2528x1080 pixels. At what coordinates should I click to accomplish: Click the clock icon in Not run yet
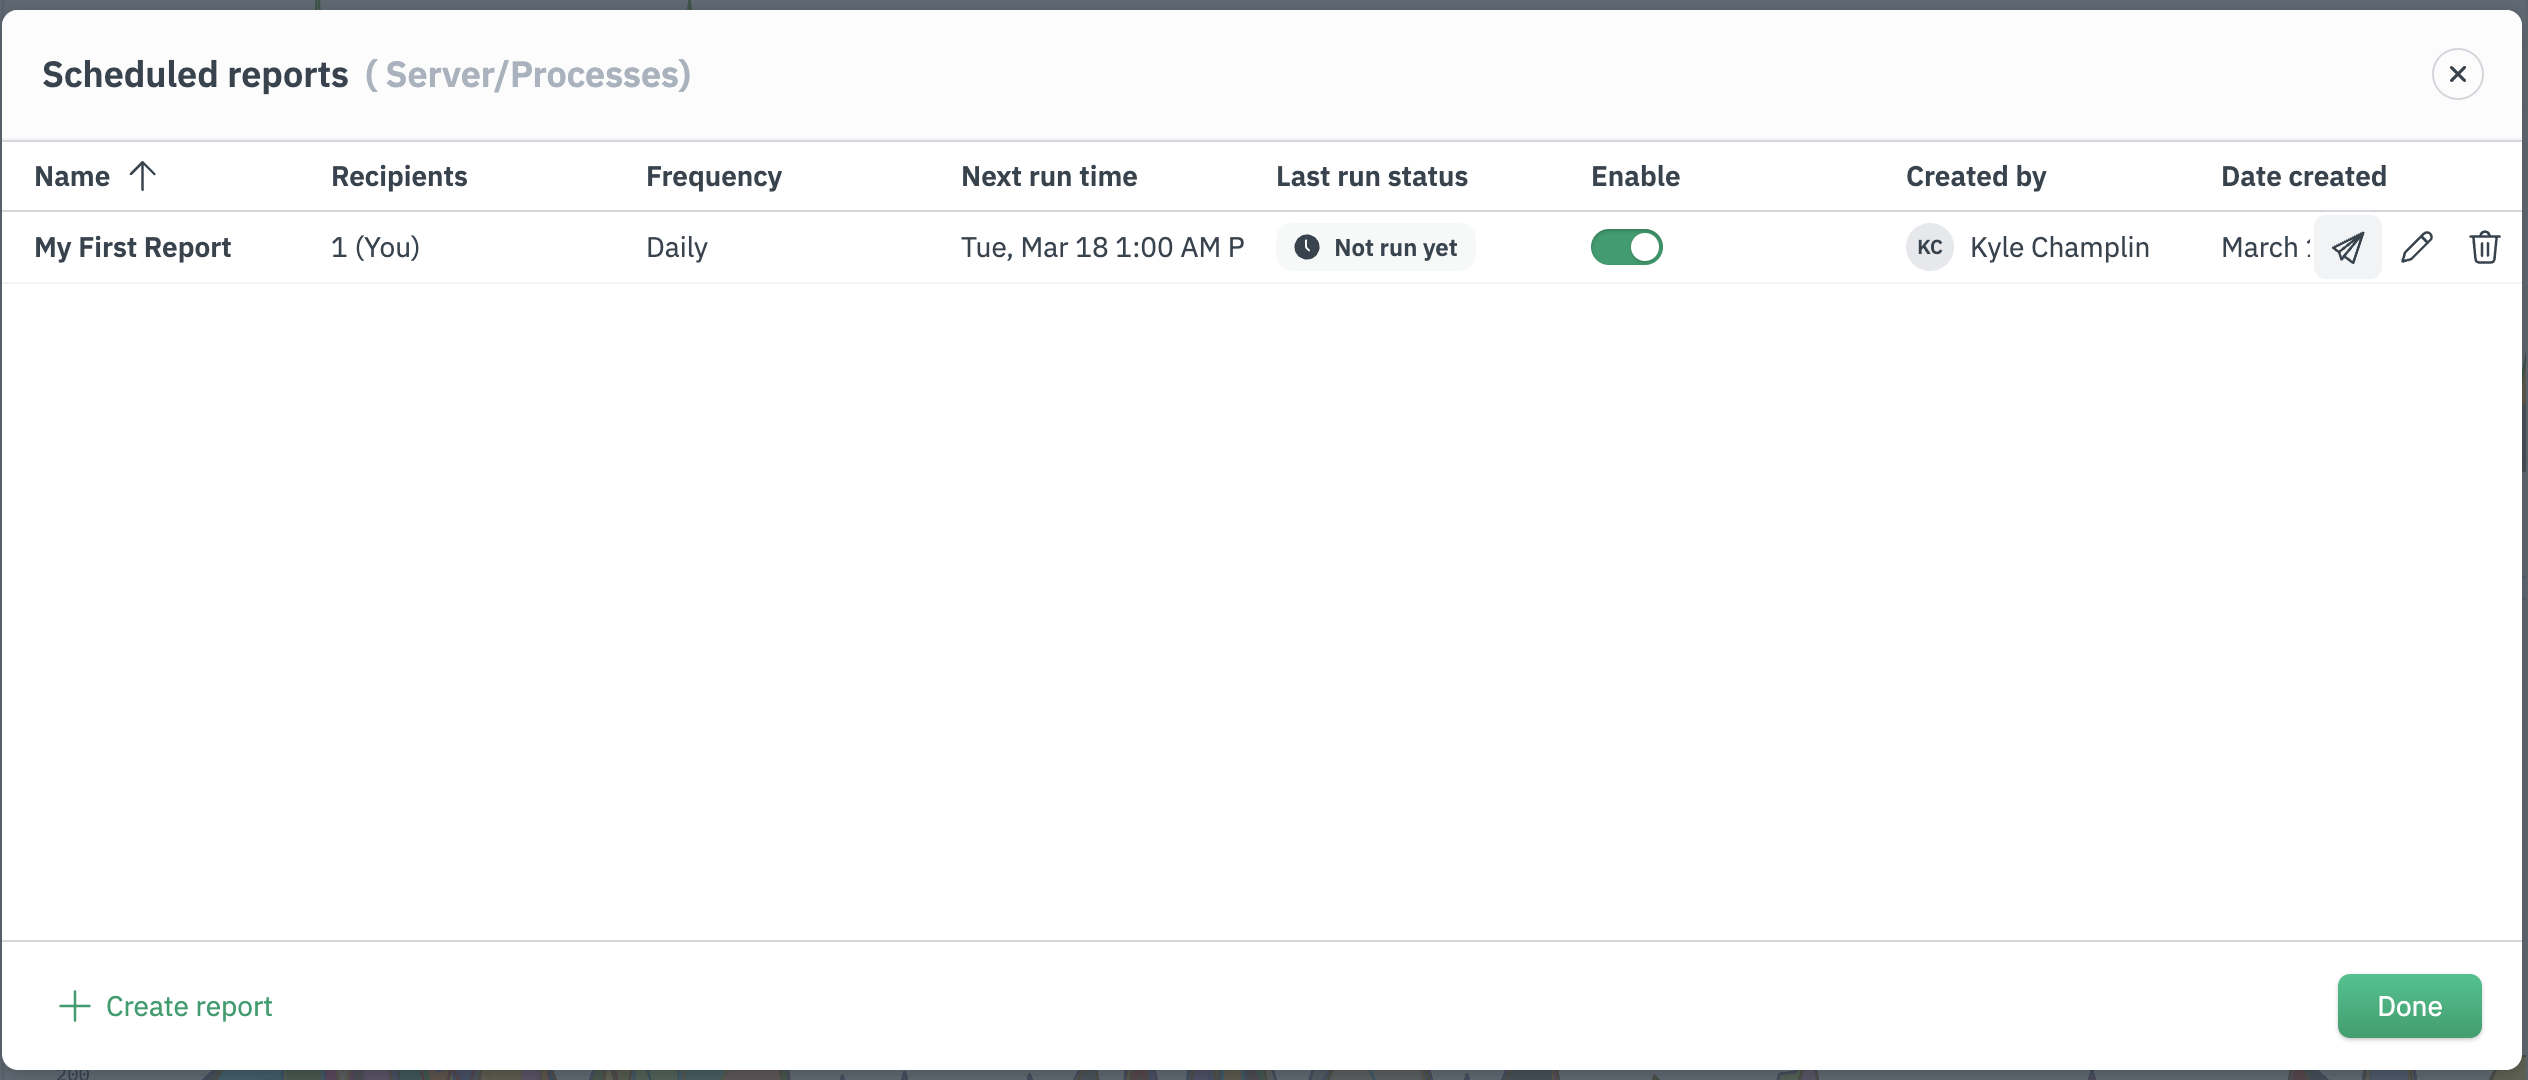click(1306, 247)
